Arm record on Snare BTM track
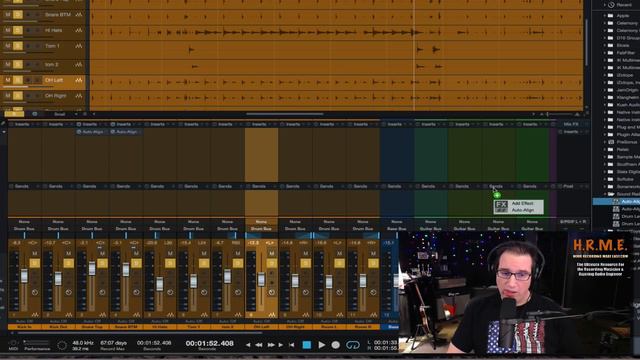The width and height of the screenshot is (640, 360). click(28, 15)
